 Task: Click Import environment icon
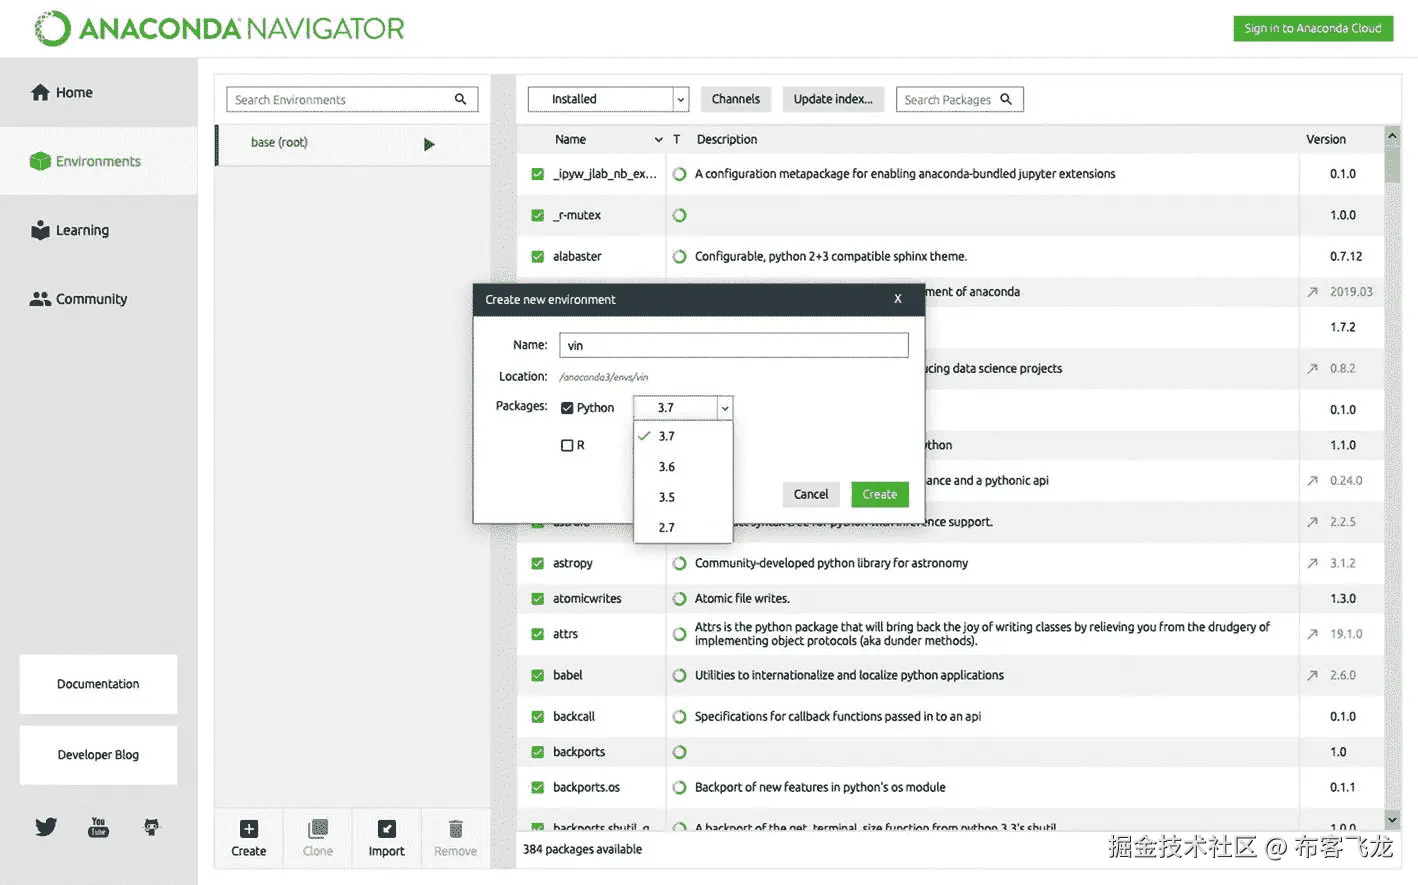click(386, 829)
